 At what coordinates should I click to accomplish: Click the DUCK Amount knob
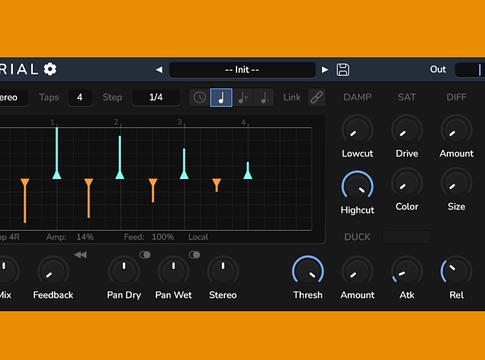[x=357, y=272]
